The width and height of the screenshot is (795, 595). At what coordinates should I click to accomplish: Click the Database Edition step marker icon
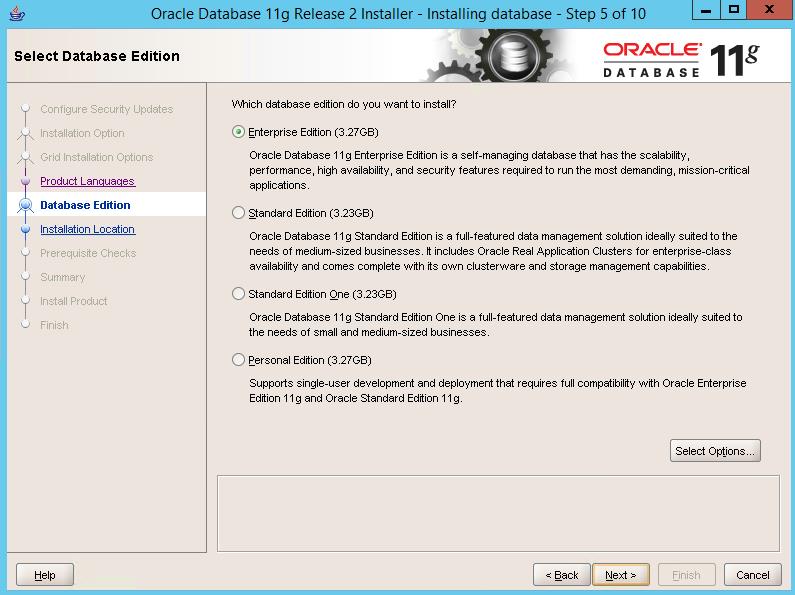[25, 205]
